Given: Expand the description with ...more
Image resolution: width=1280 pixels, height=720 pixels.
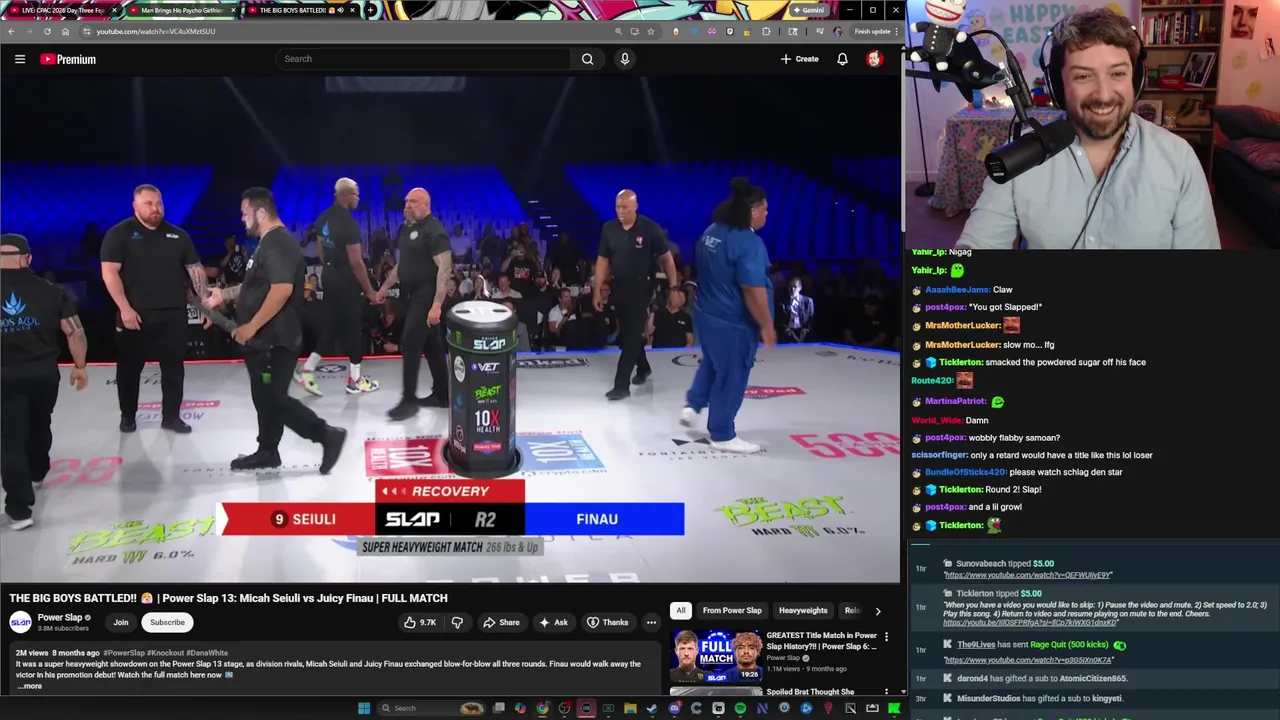Looking at the screenshot, I should pos(30,686).
